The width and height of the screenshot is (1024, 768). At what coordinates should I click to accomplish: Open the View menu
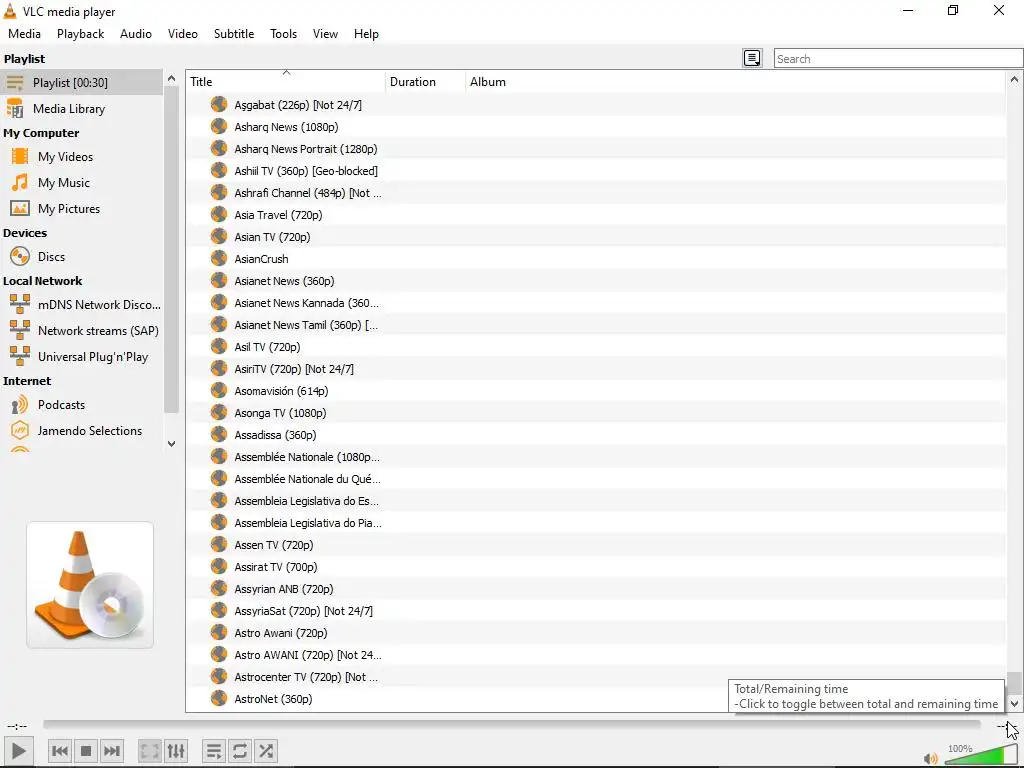[325, 34]
